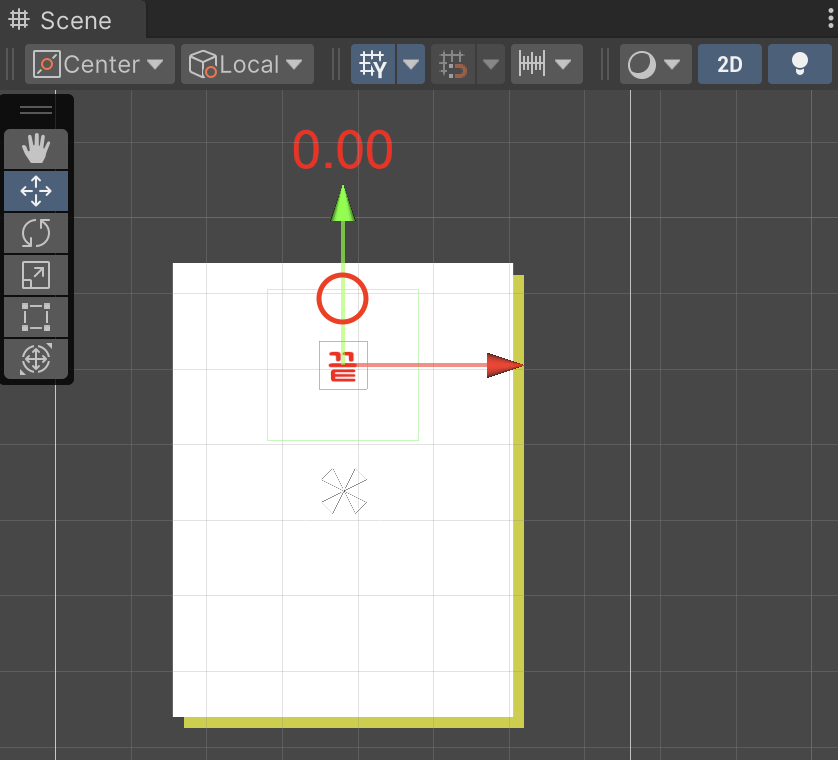Viewport: 838px width, 760px height.
Task: Open grid visibility options arrow
Action: coord(410,64)
